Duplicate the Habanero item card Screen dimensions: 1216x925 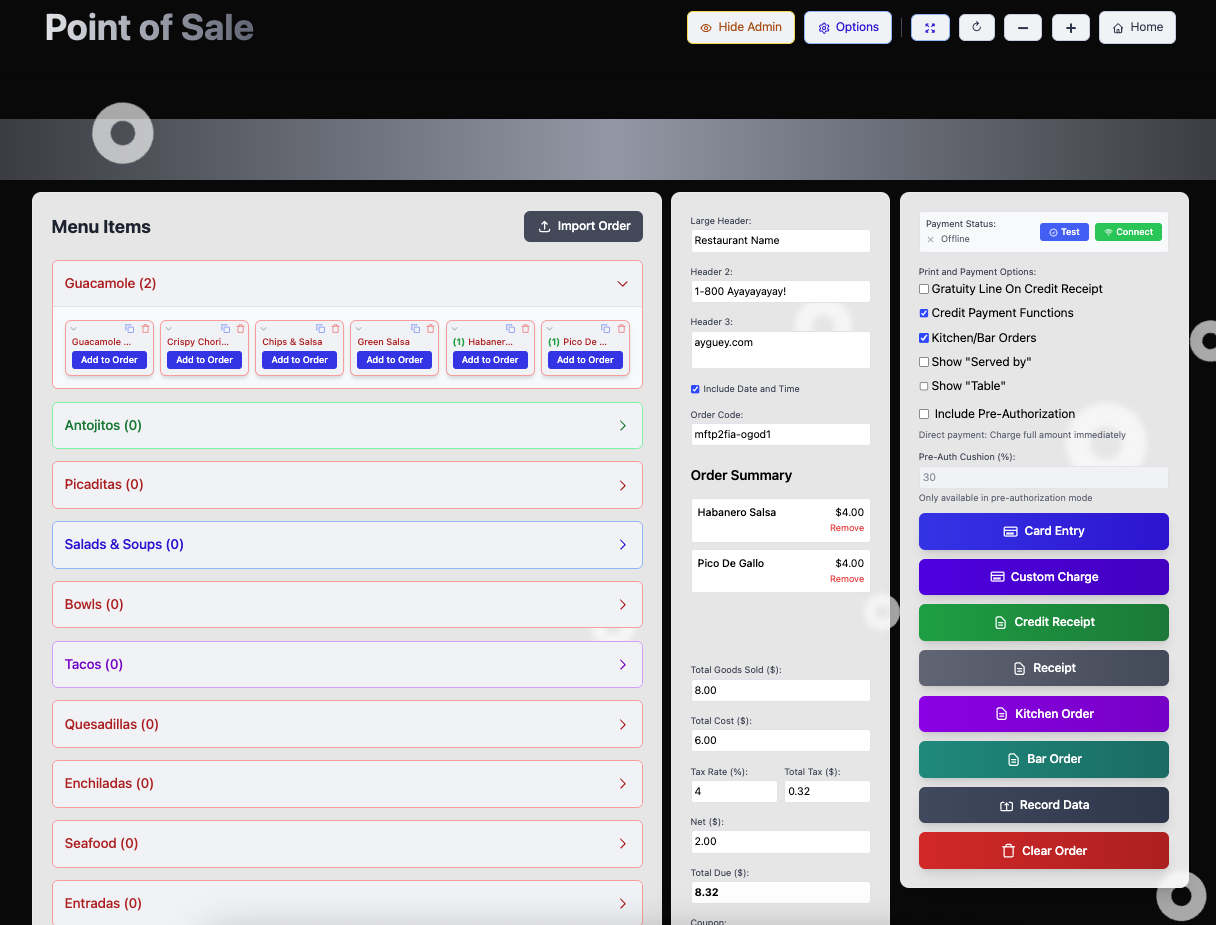click(510, 328)
